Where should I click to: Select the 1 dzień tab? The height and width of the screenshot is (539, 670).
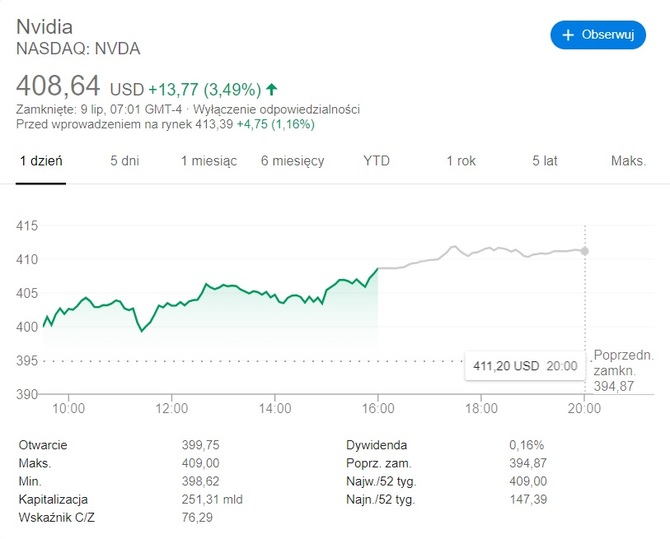click(41, 161)
